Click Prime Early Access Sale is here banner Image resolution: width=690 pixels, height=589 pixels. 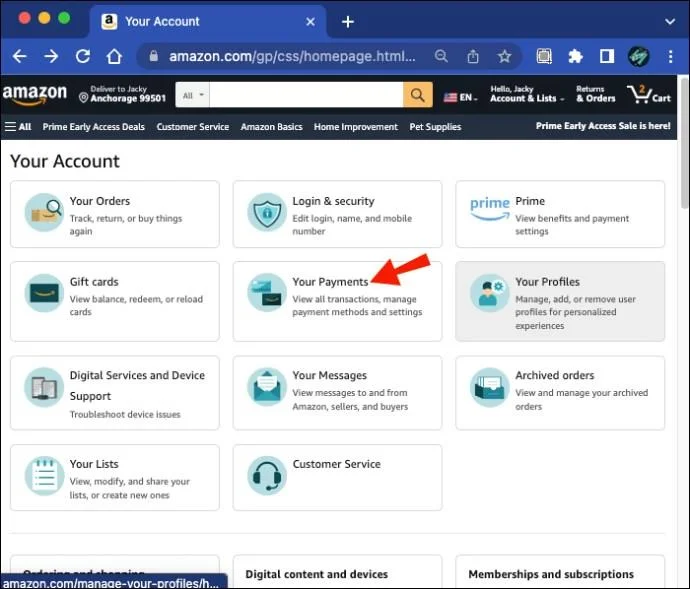point(603,126)
